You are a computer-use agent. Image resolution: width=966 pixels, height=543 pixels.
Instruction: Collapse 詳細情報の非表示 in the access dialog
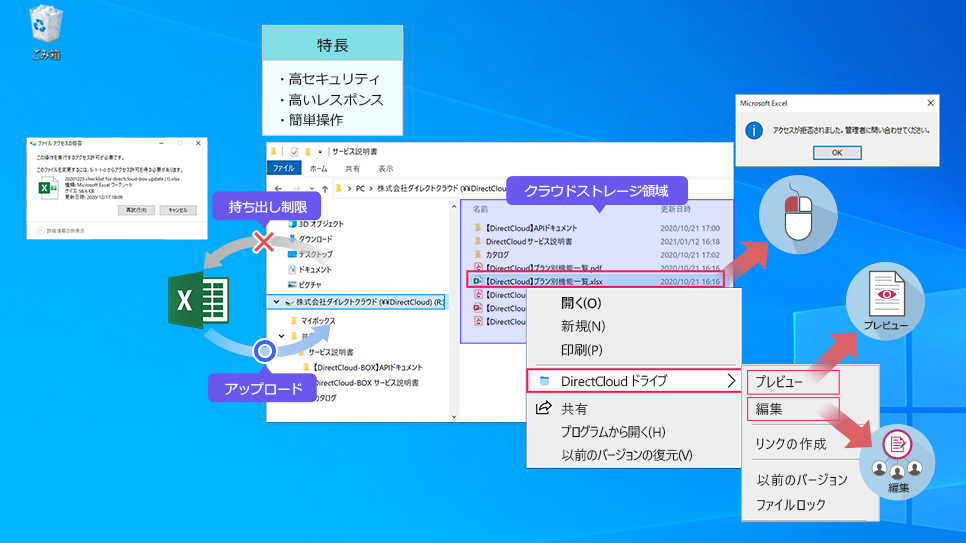[x=60, y=231]
